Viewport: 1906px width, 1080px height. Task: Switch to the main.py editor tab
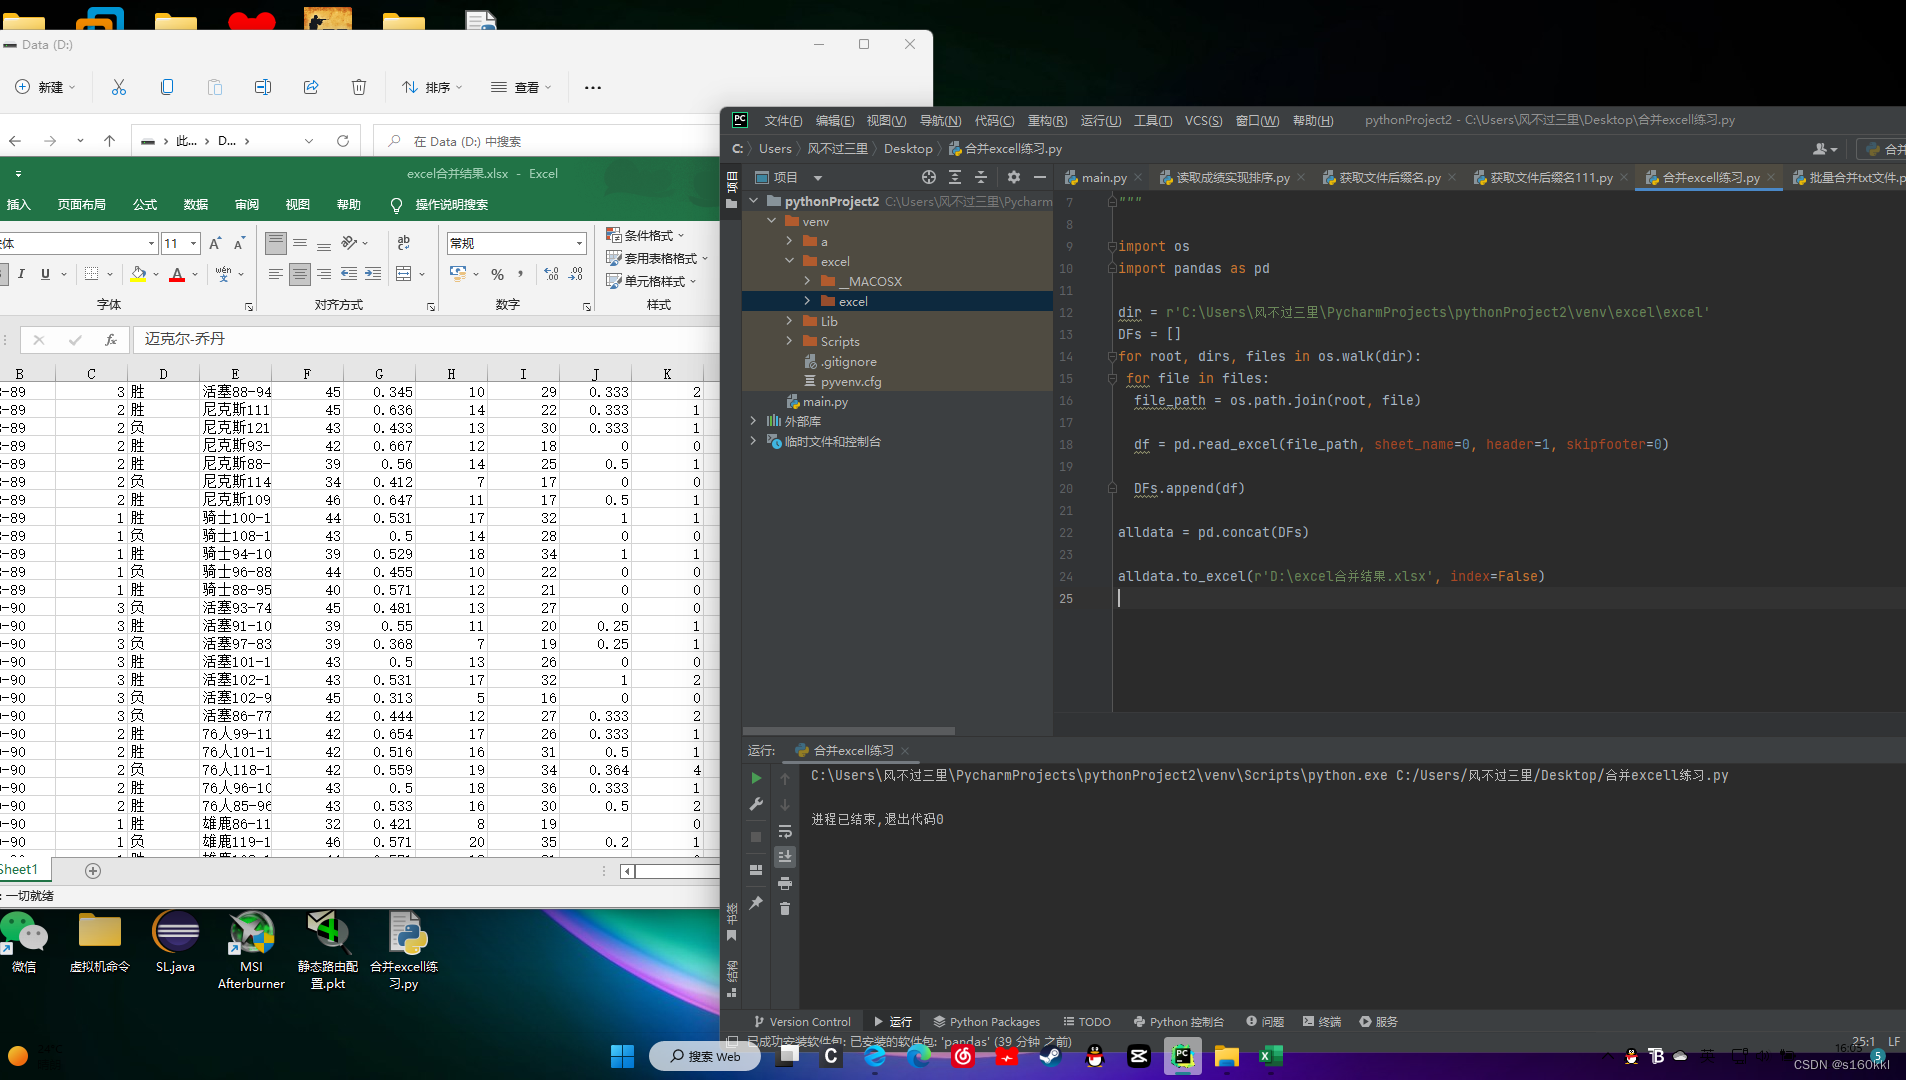[x=1103, y=178]
